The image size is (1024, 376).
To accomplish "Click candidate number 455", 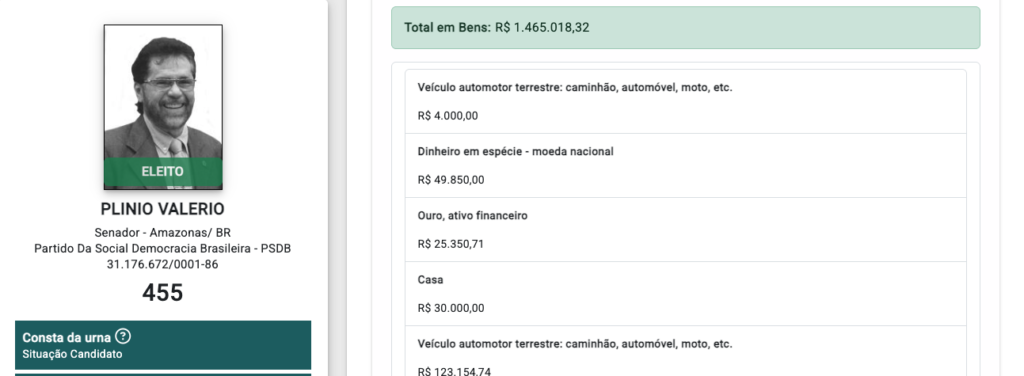I will pyautogui.click(x=163, y=292).
